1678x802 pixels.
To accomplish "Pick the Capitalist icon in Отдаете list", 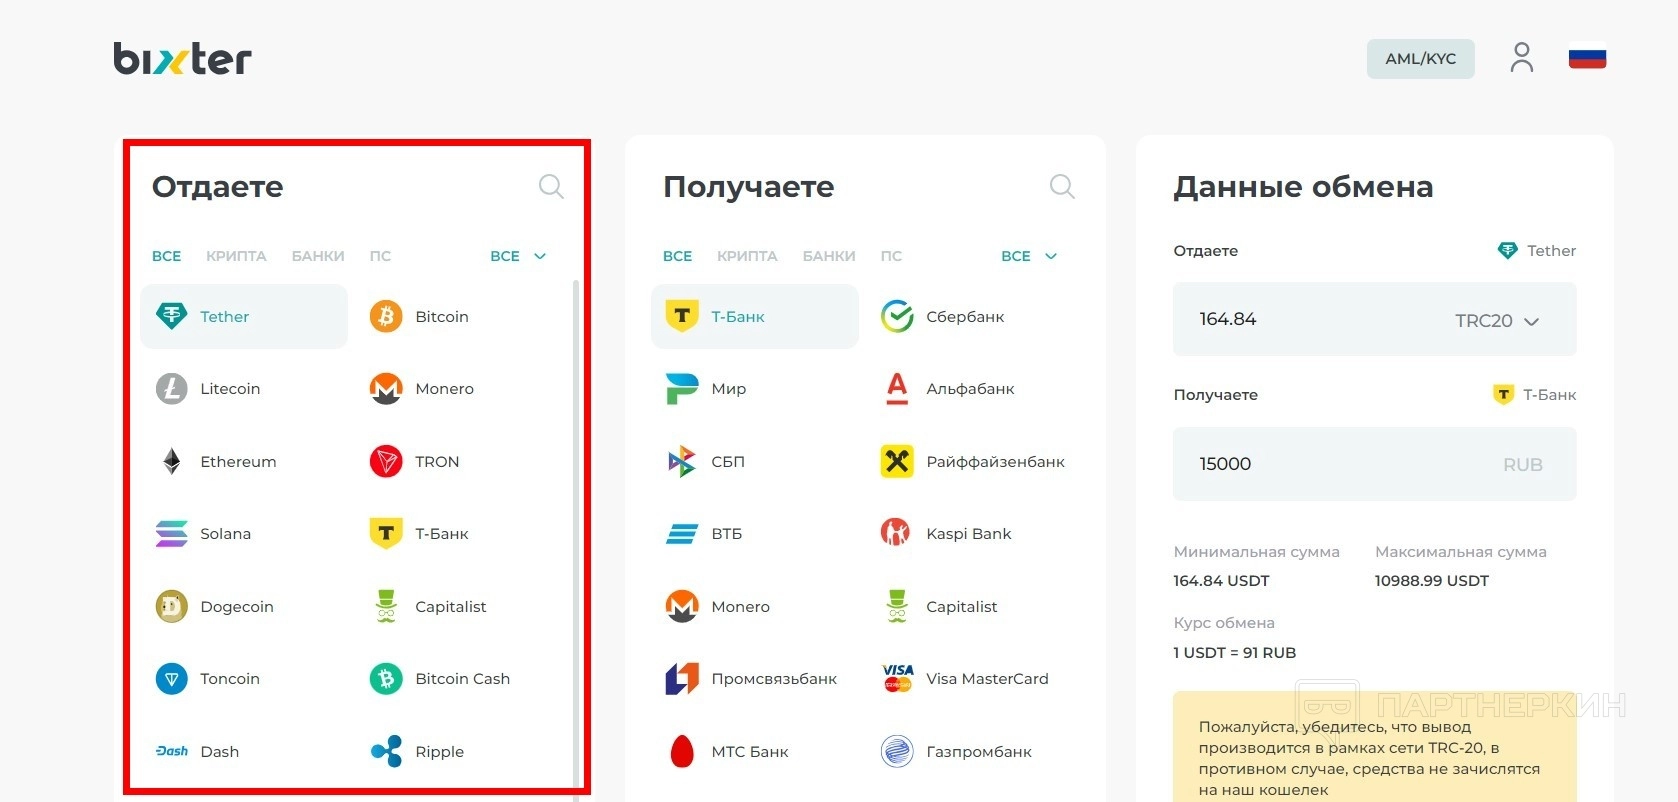I will coord(386,606).
